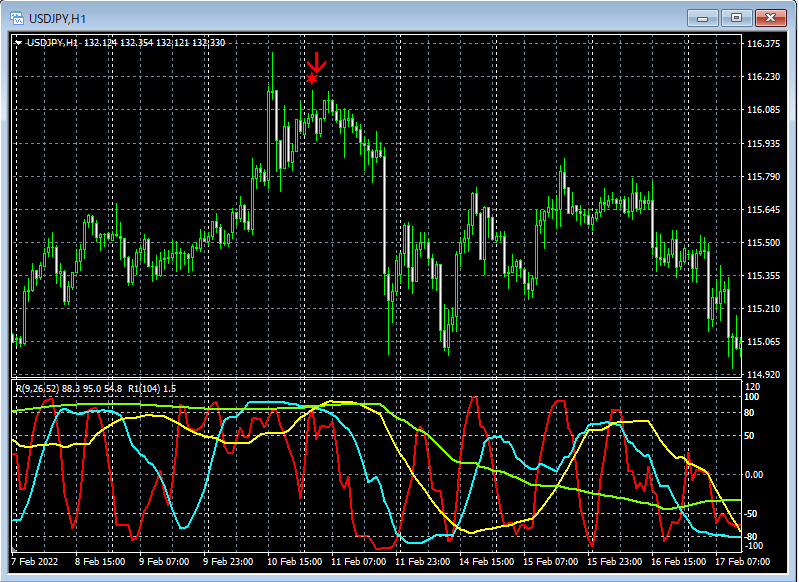The image size is (799, 582).
Task: Expand the one-click trading arrow beside USDJPY,H1
Action: (18, 43)
